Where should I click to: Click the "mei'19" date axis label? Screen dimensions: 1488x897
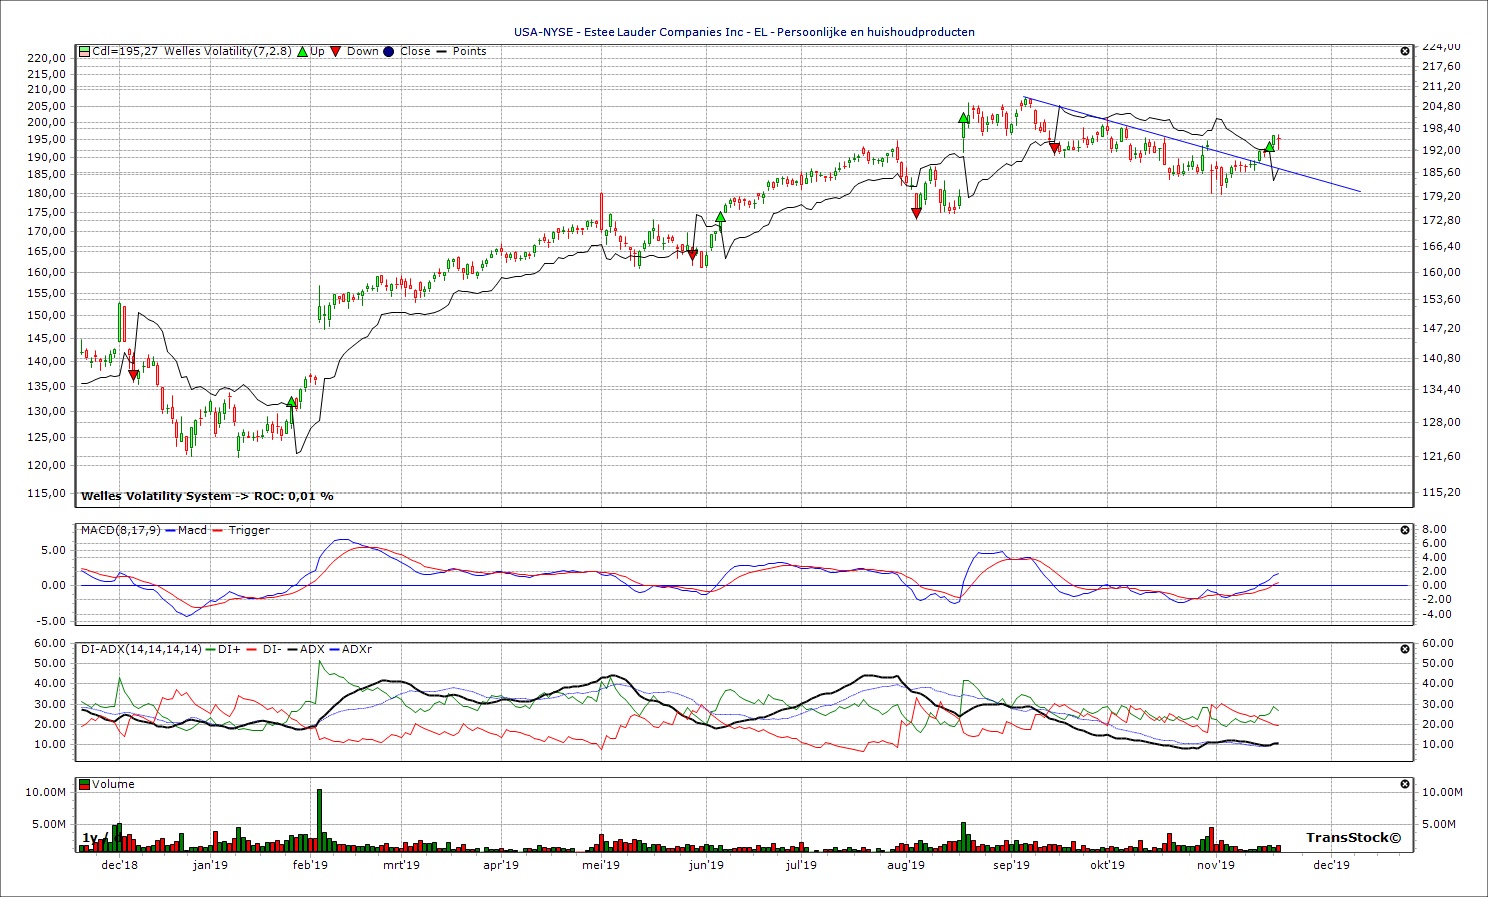coord(601,865)
